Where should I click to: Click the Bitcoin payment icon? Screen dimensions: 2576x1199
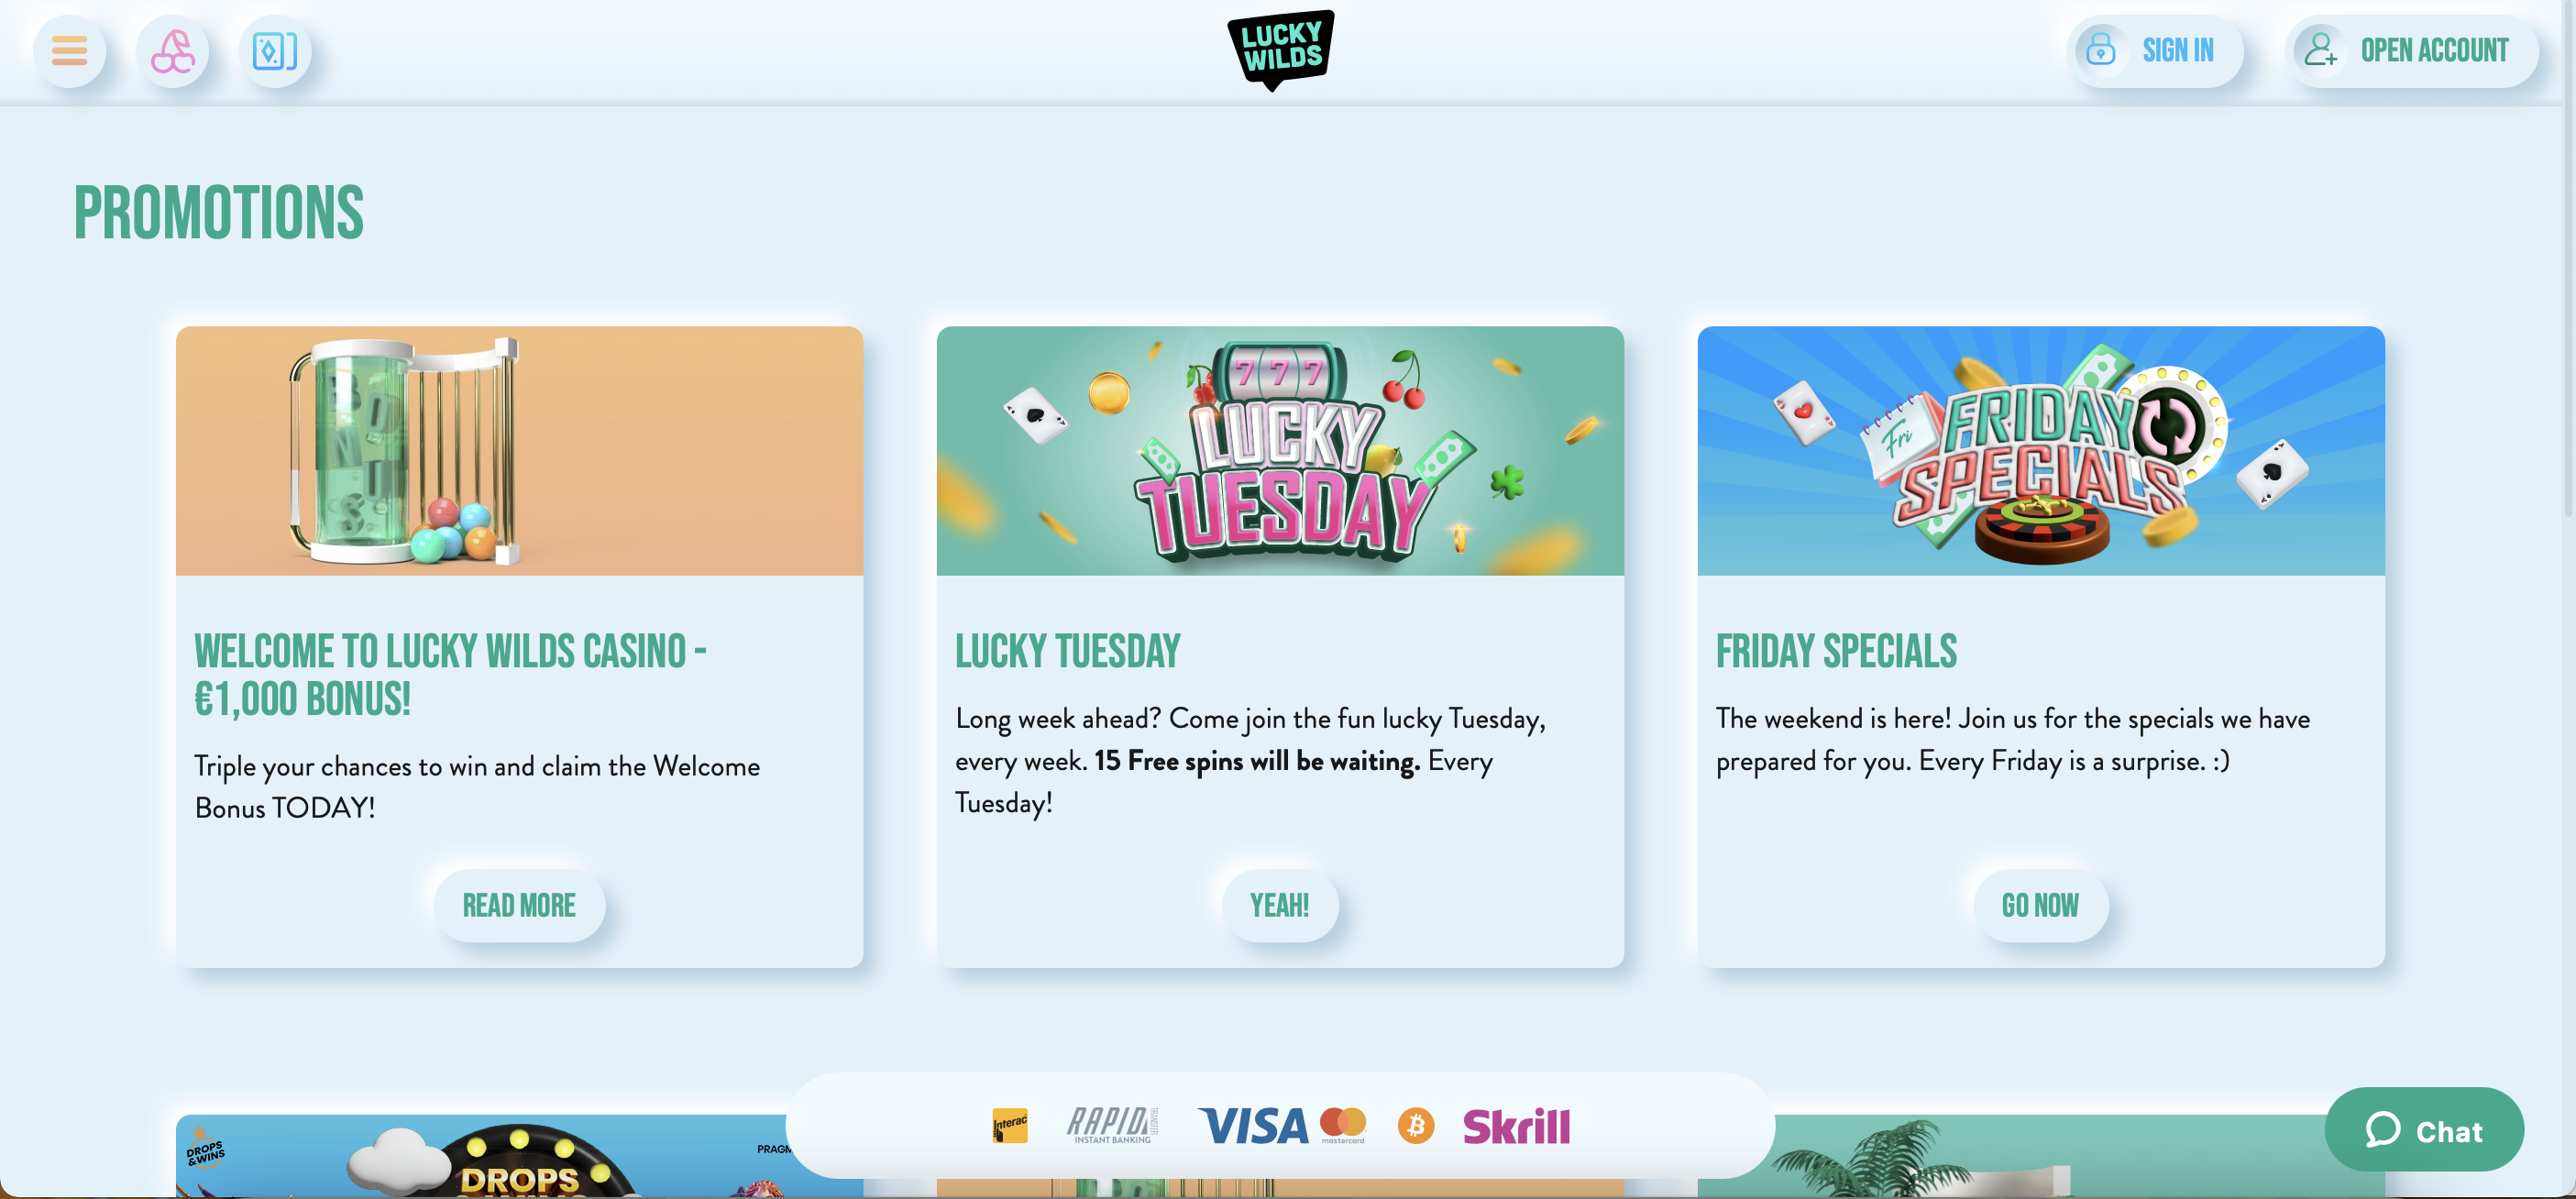1416,1126
